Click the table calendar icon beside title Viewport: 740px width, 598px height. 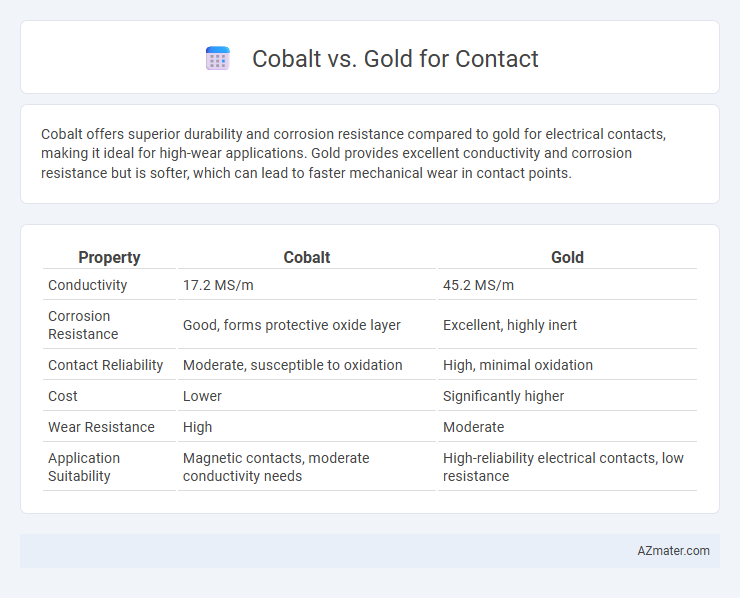coord(218,59)
